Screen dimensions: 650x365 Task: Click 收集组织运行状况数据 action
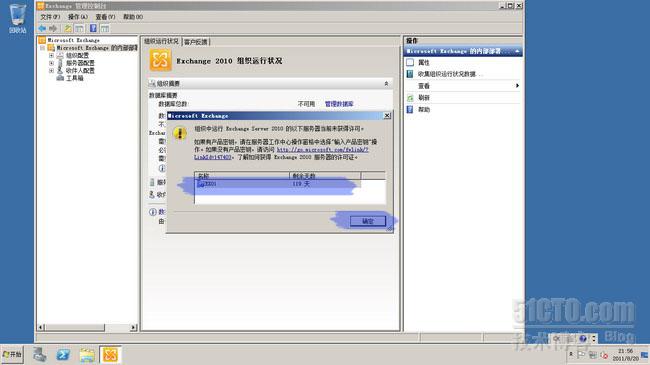click(x=450, y=74)
